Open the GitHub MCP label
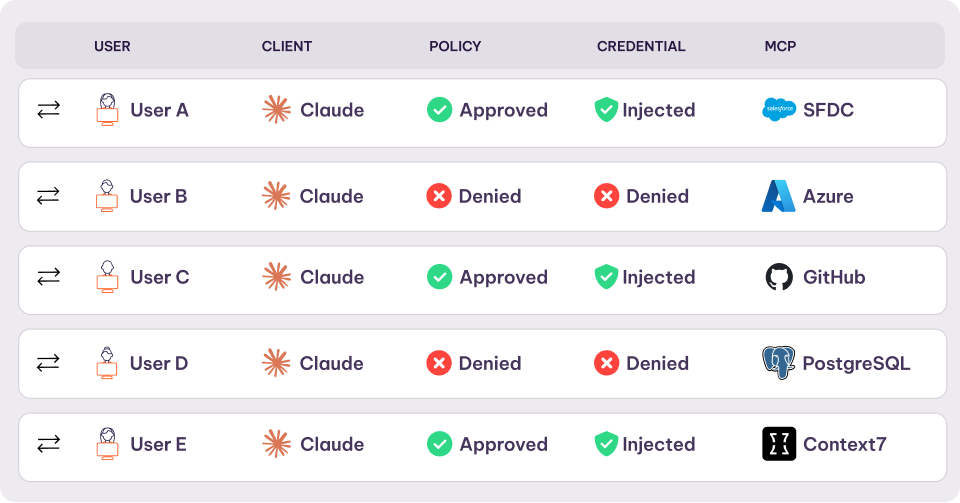The height and width of the screenshot is (503, 960). [x=834, y=277]
